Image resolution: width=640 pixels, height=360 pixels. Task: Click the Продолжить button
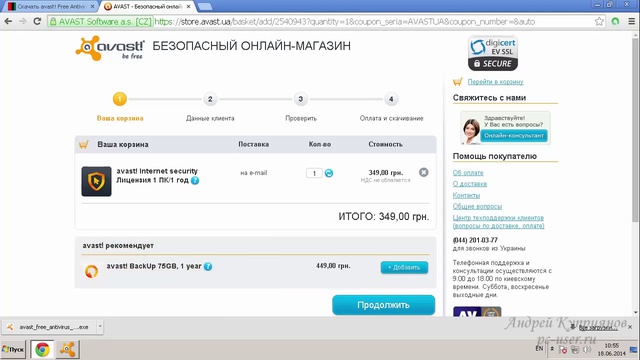(x=384, y=305)
